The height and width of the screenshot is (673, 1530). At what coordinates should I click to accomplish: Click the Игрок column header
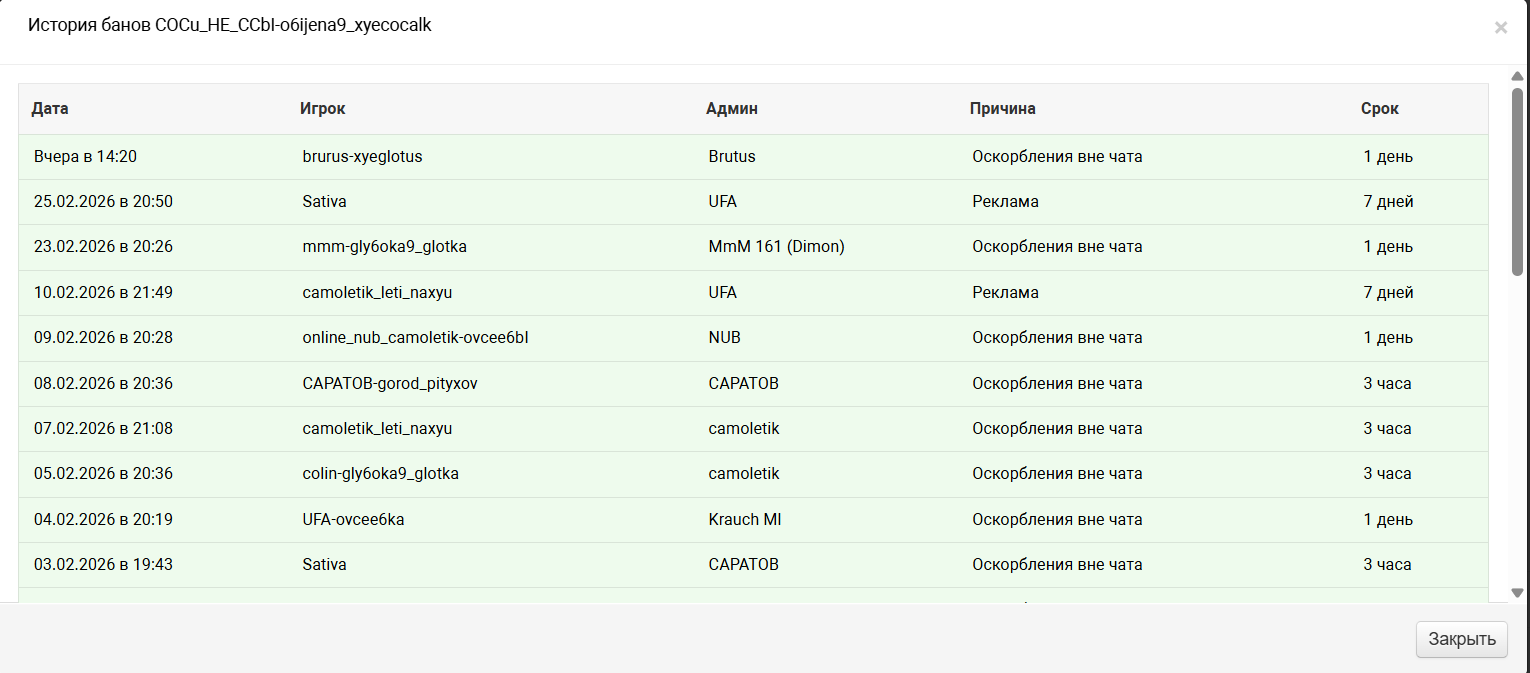(x=322, y=109)
